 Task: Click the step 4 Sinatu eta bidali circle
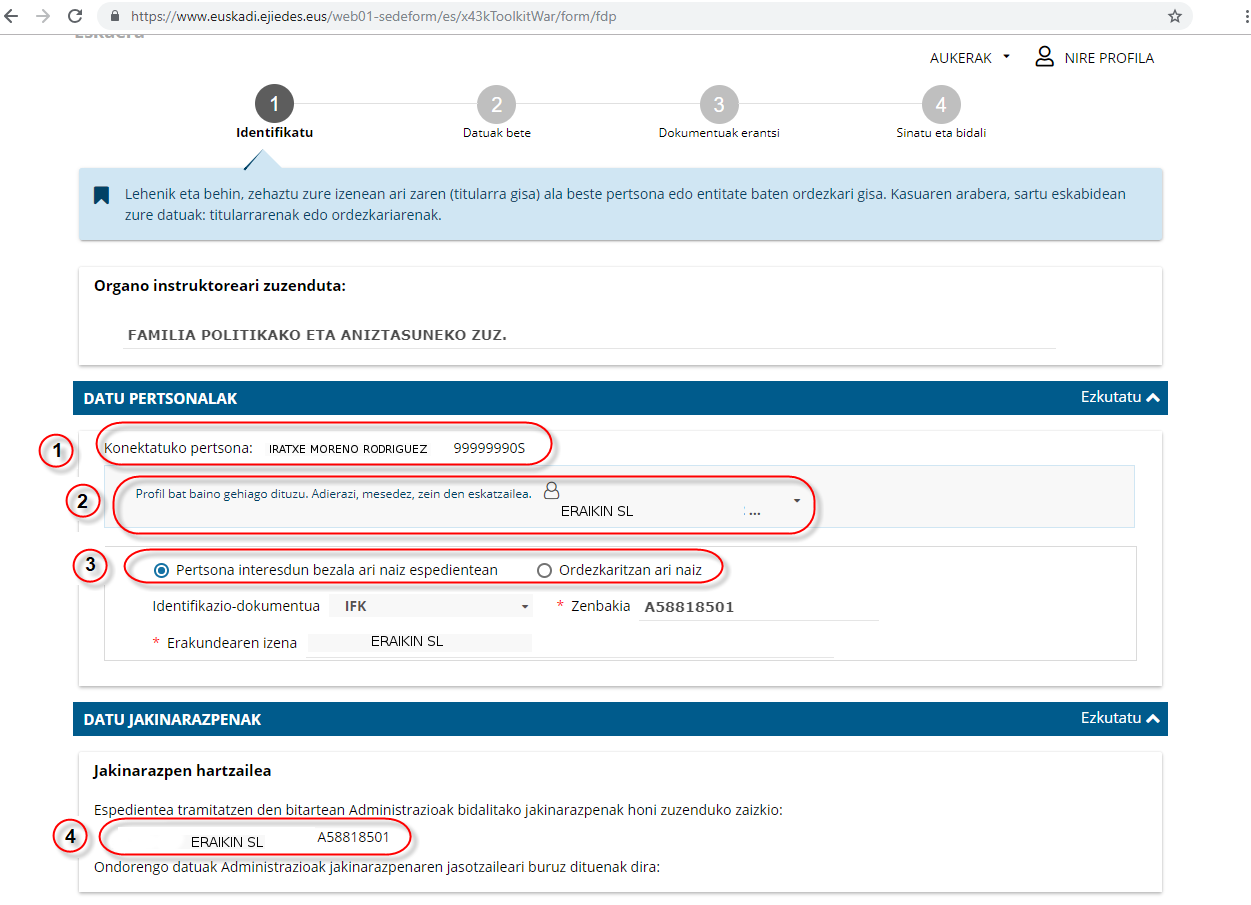pos(940,104)
